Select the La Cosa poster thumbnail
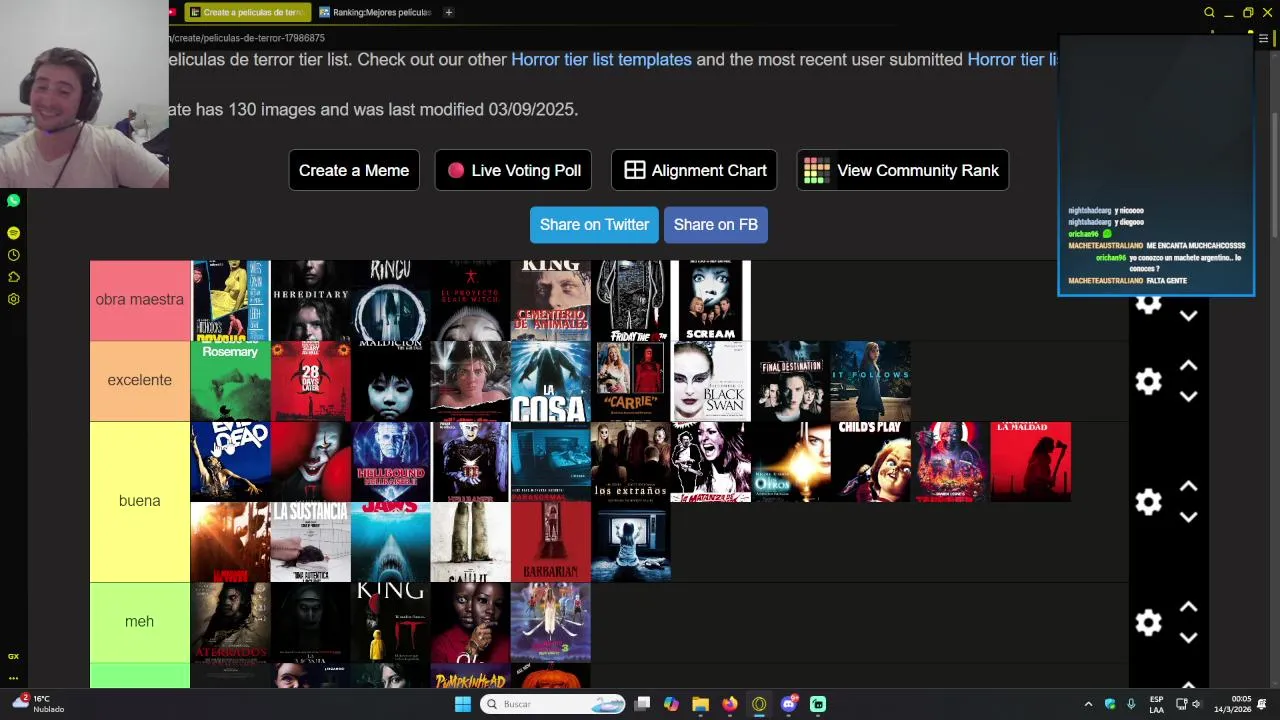The width and height of the screenshot is (1280, 720). [x=551, y=381]
